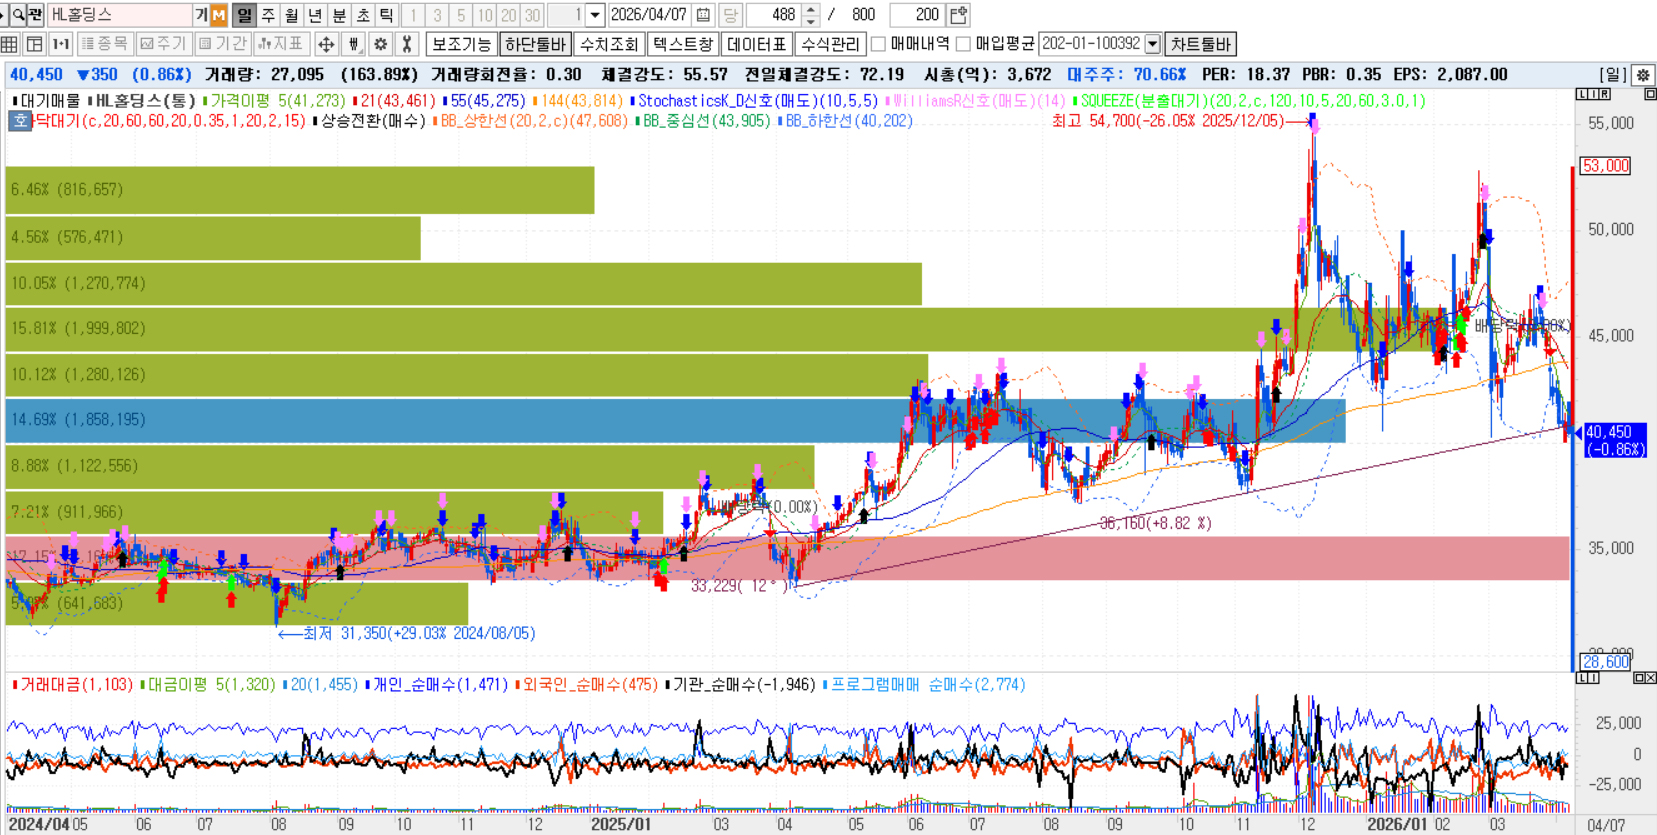1657x835 pixels.
Task: Click the 53,000 red price tag
Action: click(1605, 165)
